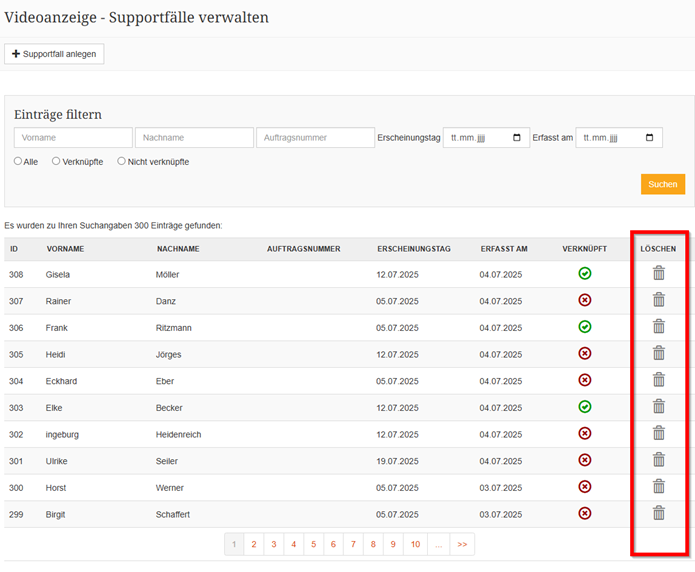The height and width of the screenshot is (572, 695).
Task: Go to results page 6
Action: [x=333, y=544]
